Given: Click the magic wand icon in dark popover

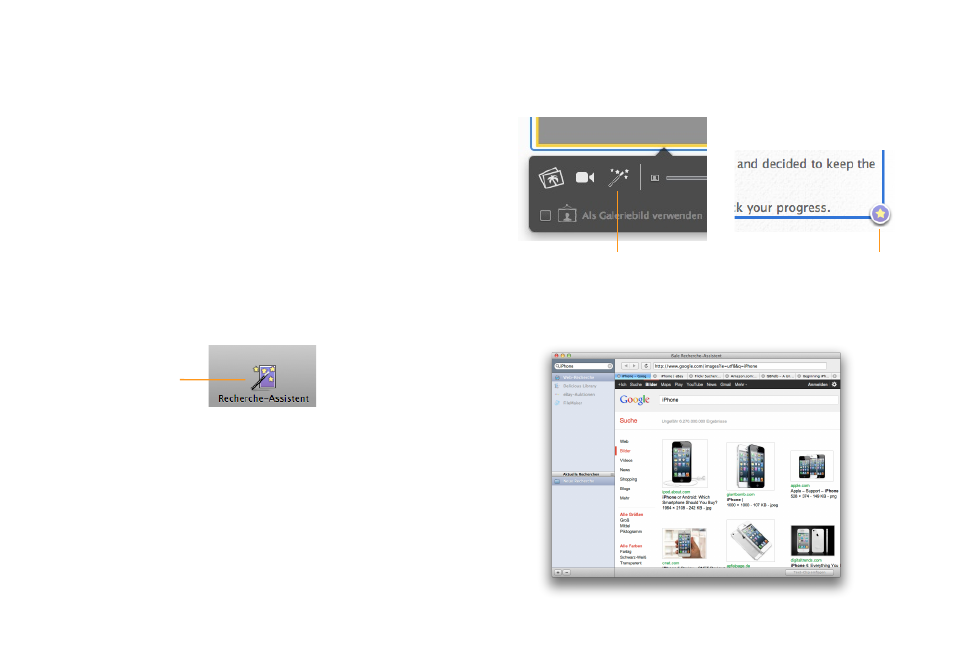Looking at the screenshot, I should point(618,178).
